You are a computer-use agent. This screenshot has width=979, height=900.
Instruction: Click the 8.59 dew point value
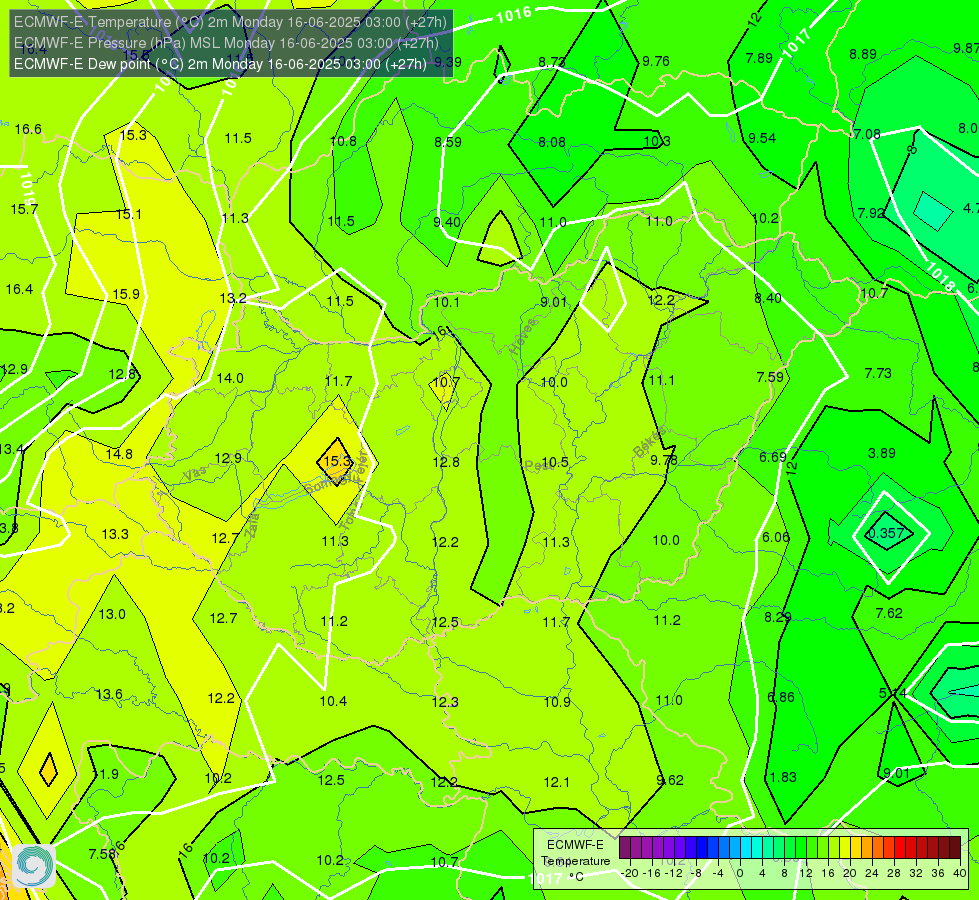[x=448, y=142]
